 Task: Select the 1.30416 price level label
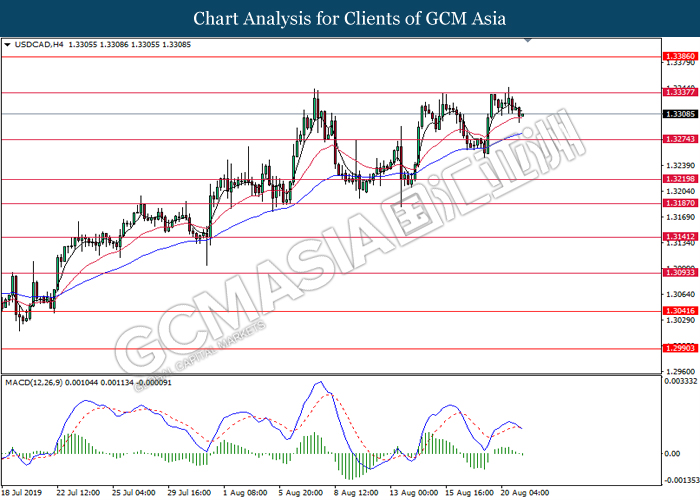point(680,311)
